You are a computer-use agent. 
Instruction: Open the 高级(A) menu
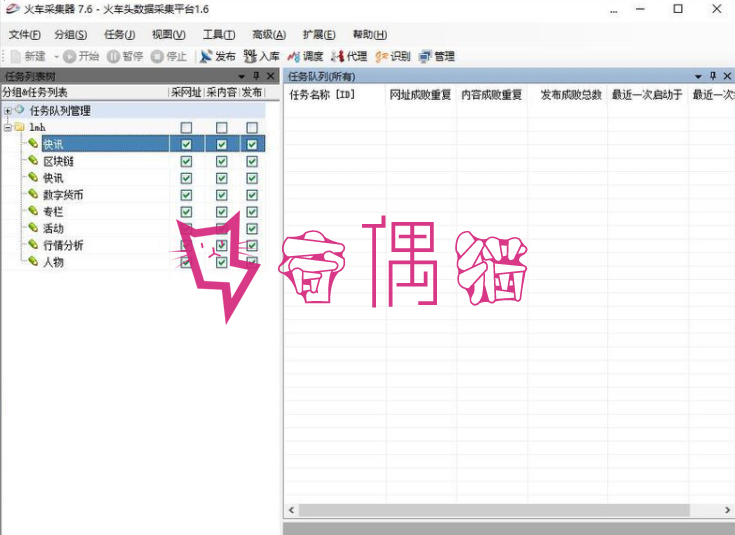click(x=269, y=34)
